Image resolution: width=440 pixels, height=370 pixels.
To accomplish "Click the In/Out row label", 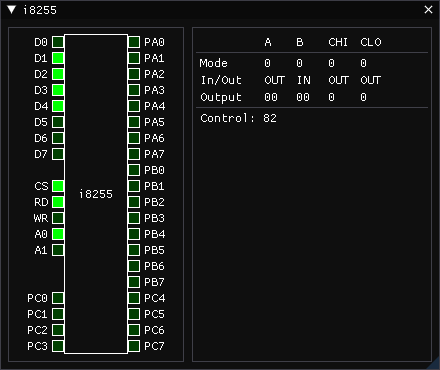I will (221, 80).
